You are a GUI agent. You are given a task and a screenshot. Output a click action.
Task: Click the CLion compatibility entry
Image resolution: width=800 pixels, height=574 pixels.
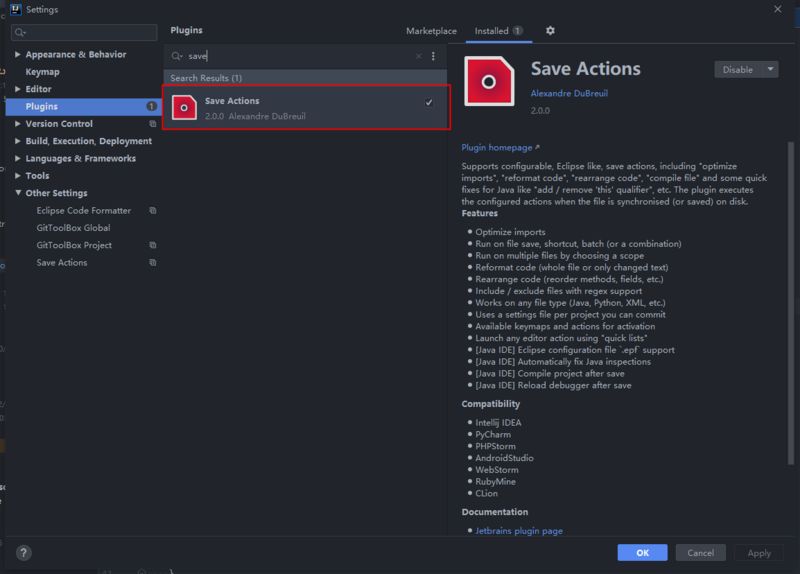tap(486, 493)
